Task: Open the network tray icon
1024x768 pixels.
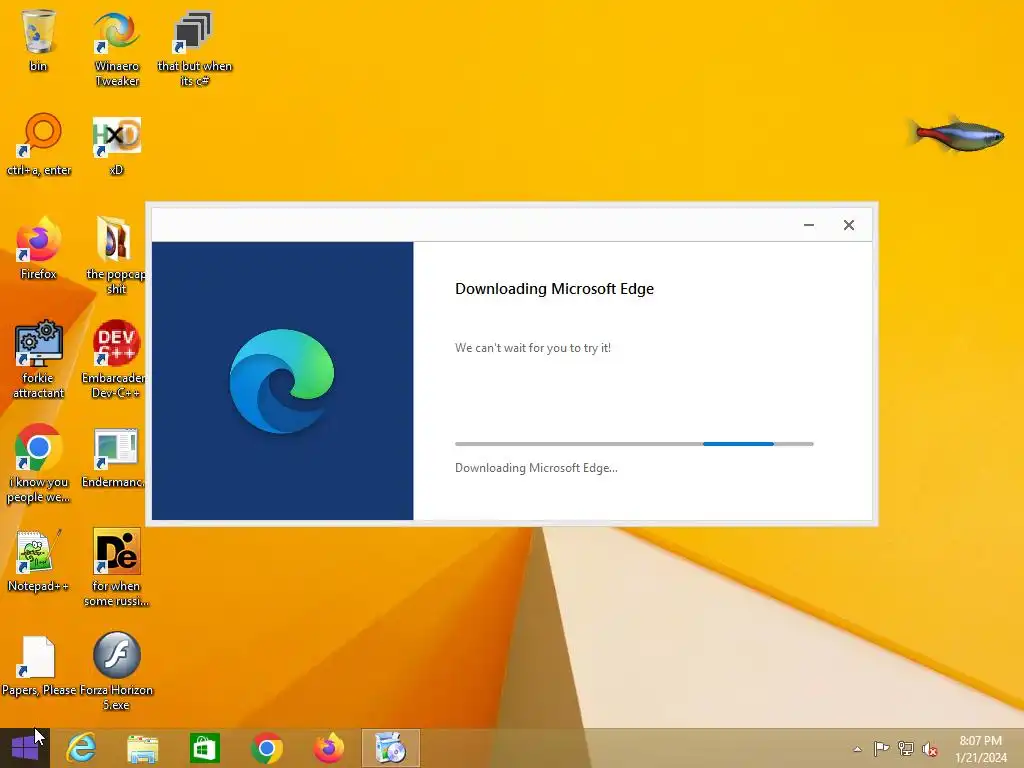Action: [906, 748]
